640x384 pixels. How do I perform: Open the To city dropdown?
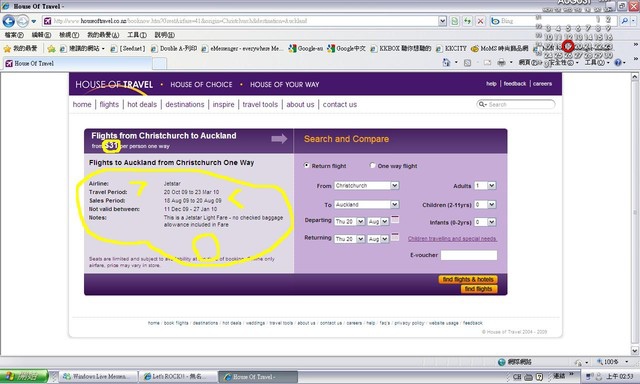(x=395, y=204)
